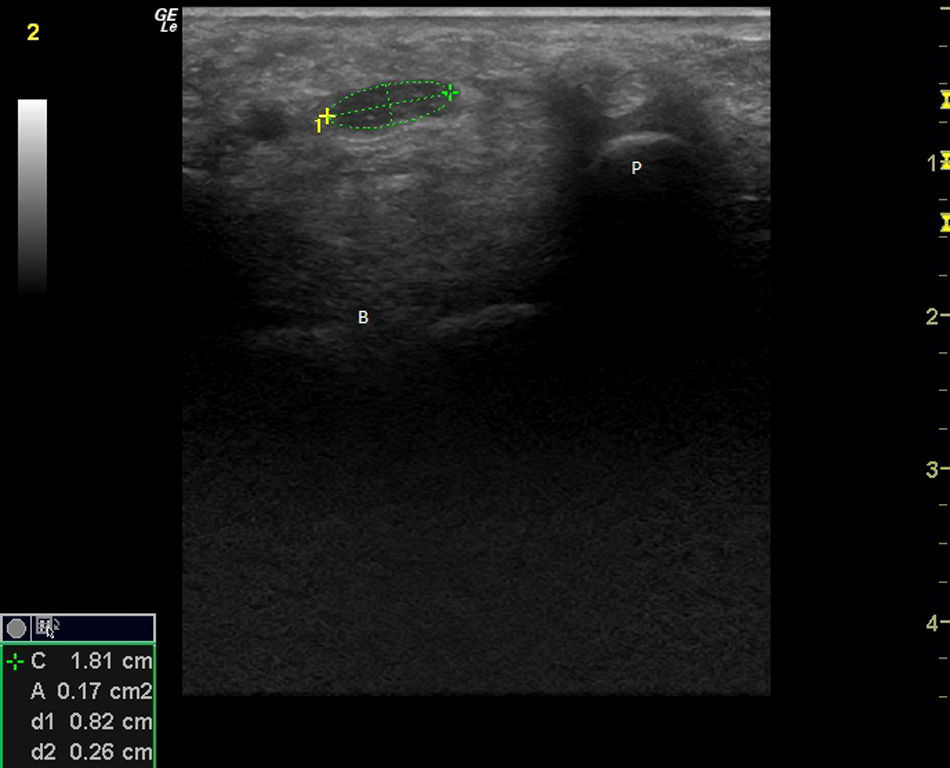The width and height of the screenshot is (950, 768).
Task: Click the grayscale brightness bar
Action: pos(32,195)
